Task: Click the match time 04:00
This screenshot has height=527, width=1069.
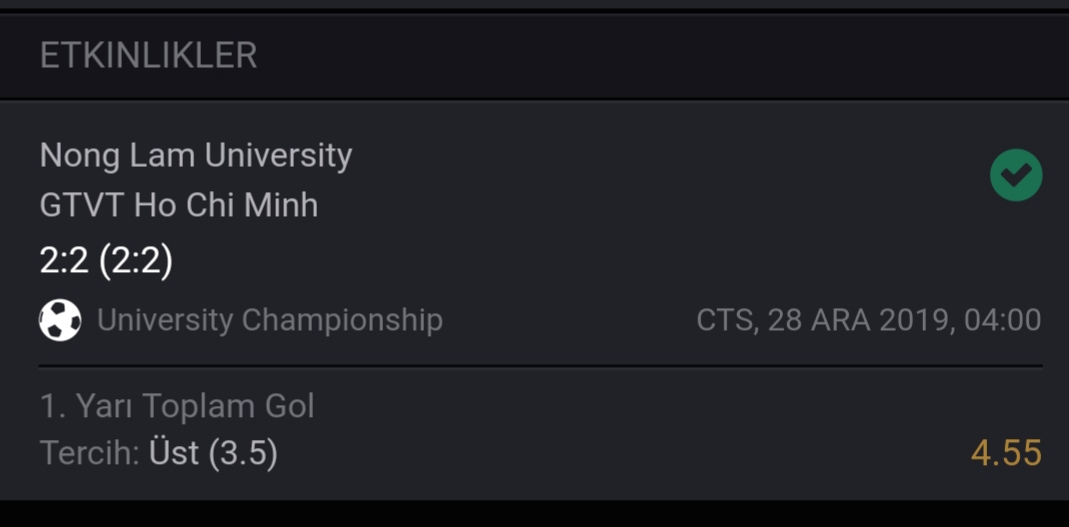Action: 1002,320
